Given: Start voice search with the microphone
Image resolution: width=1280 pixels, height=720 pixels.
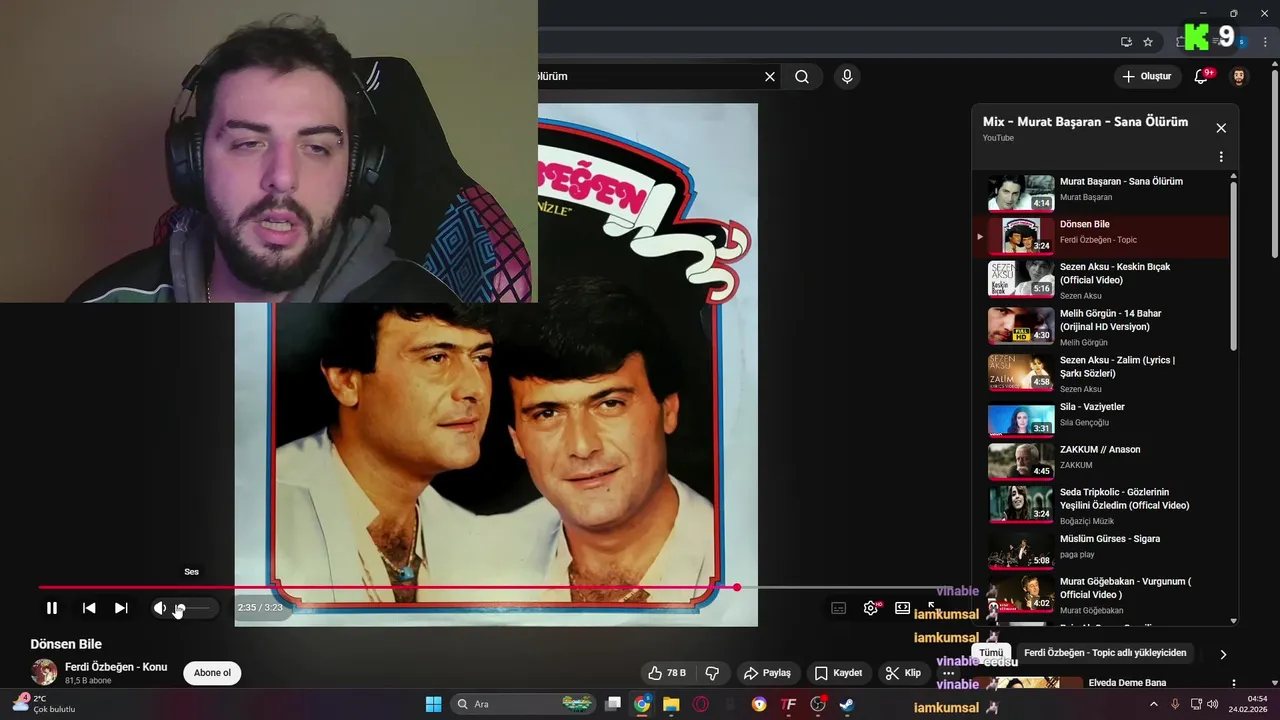Looking at the screenshot, I should coord(847,76).
